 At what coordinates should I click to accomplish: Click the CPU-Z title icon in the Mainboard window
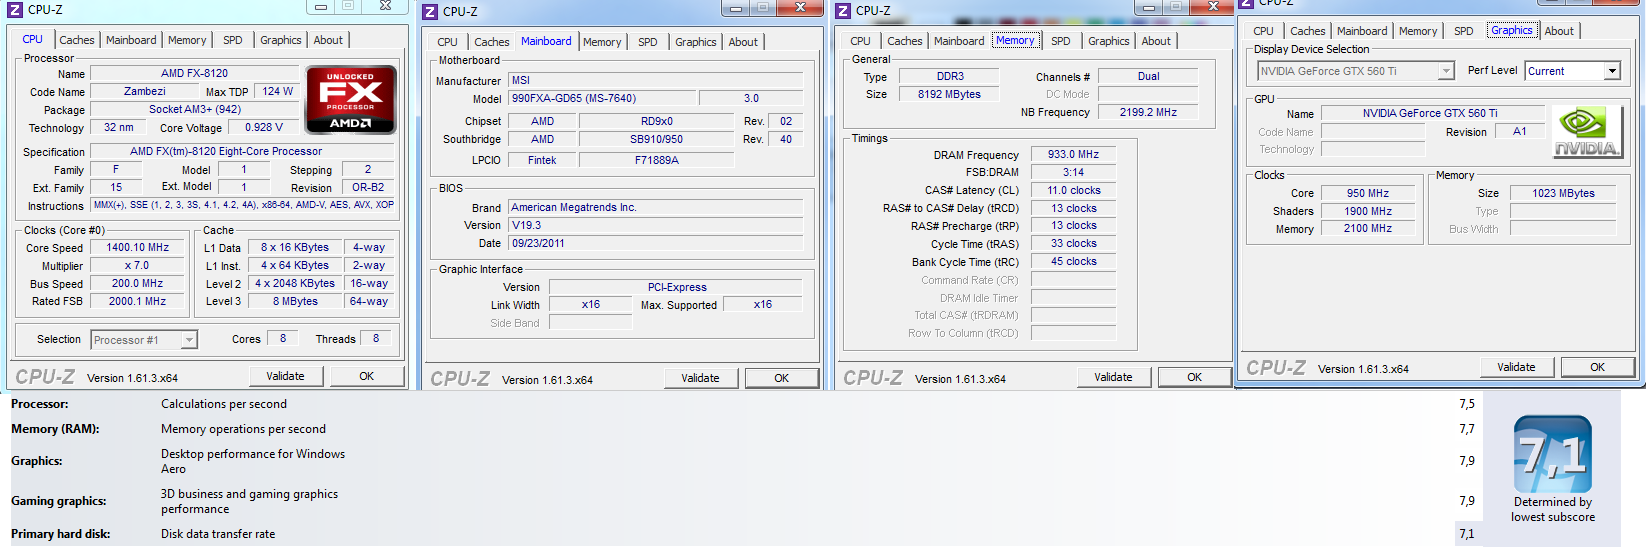point(430,11)
